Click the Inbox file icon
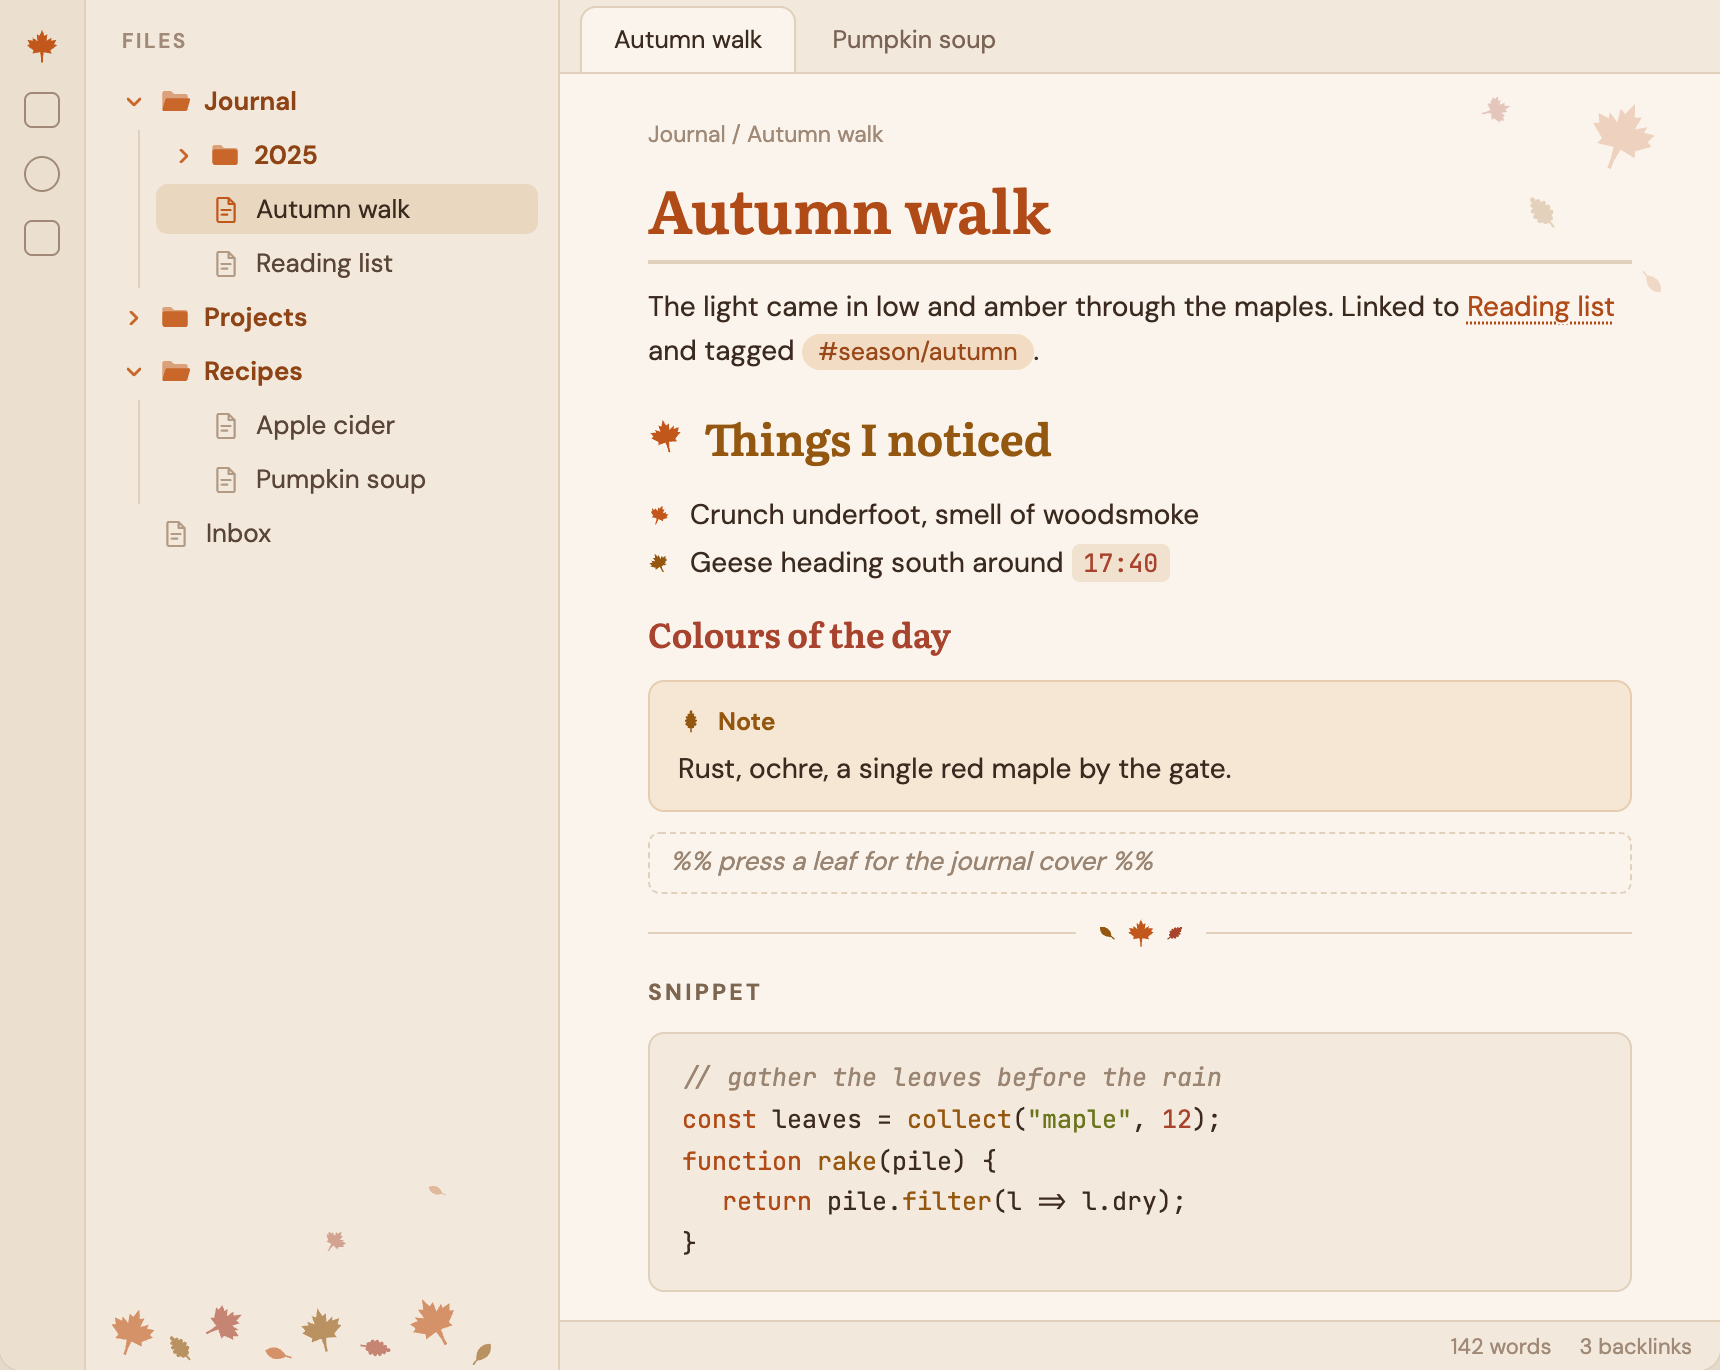The image size is (1720, 1370). pos(176,534)
